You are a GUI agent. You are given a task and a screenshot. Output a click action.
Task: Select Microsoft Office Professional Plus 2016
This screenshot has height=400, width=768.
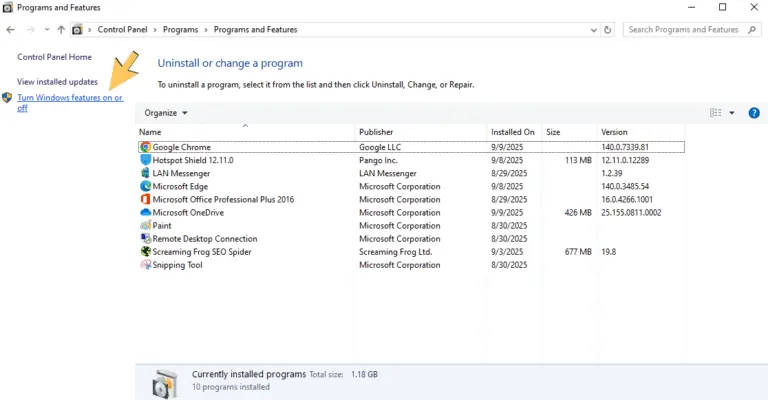pos(223,200)
